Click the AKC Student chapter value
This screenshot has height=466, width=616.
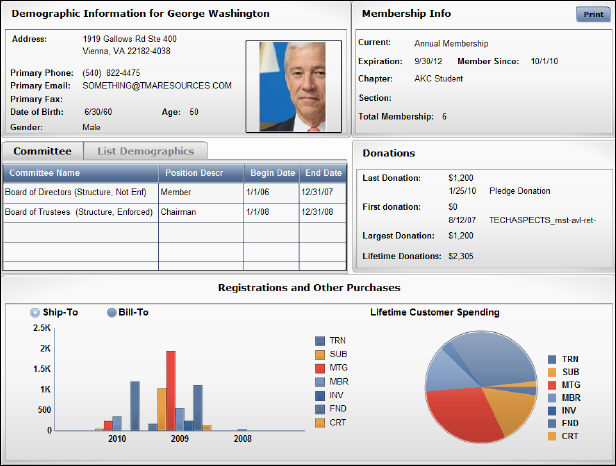click(438, 79)
